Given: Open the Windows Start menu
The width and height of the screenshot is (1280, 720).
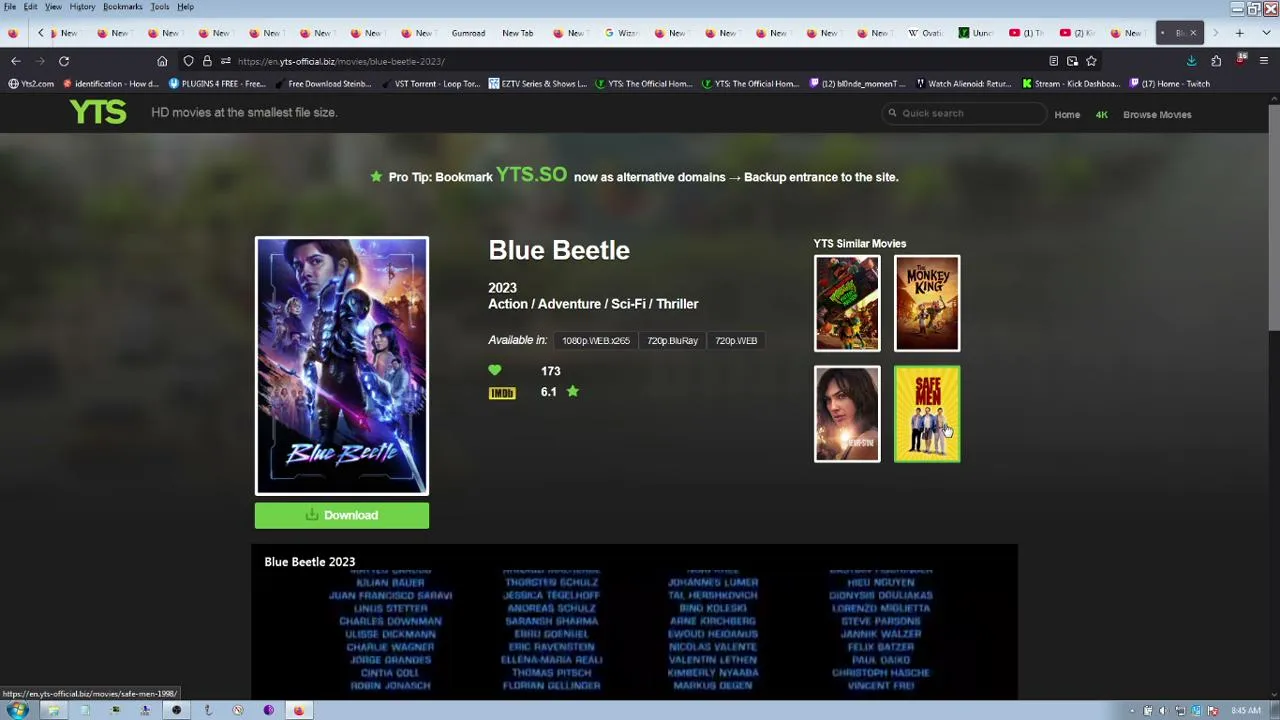Looking at the screenshot, I should [x=17, y=710].
